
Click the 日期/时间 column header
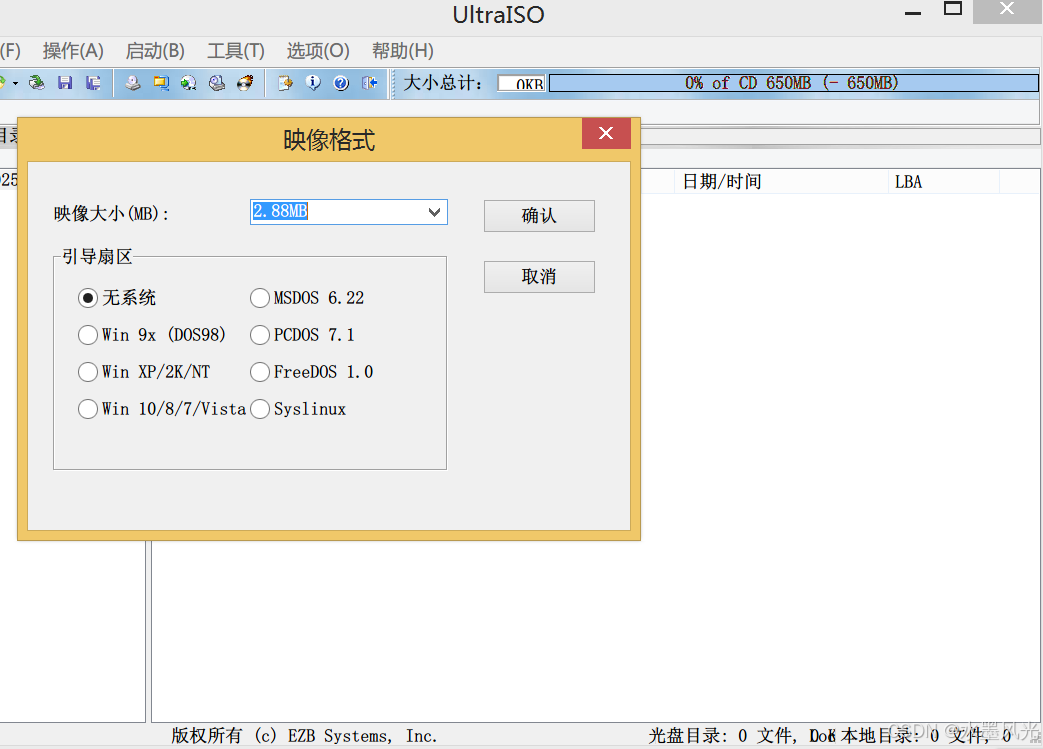coord(781,182)
